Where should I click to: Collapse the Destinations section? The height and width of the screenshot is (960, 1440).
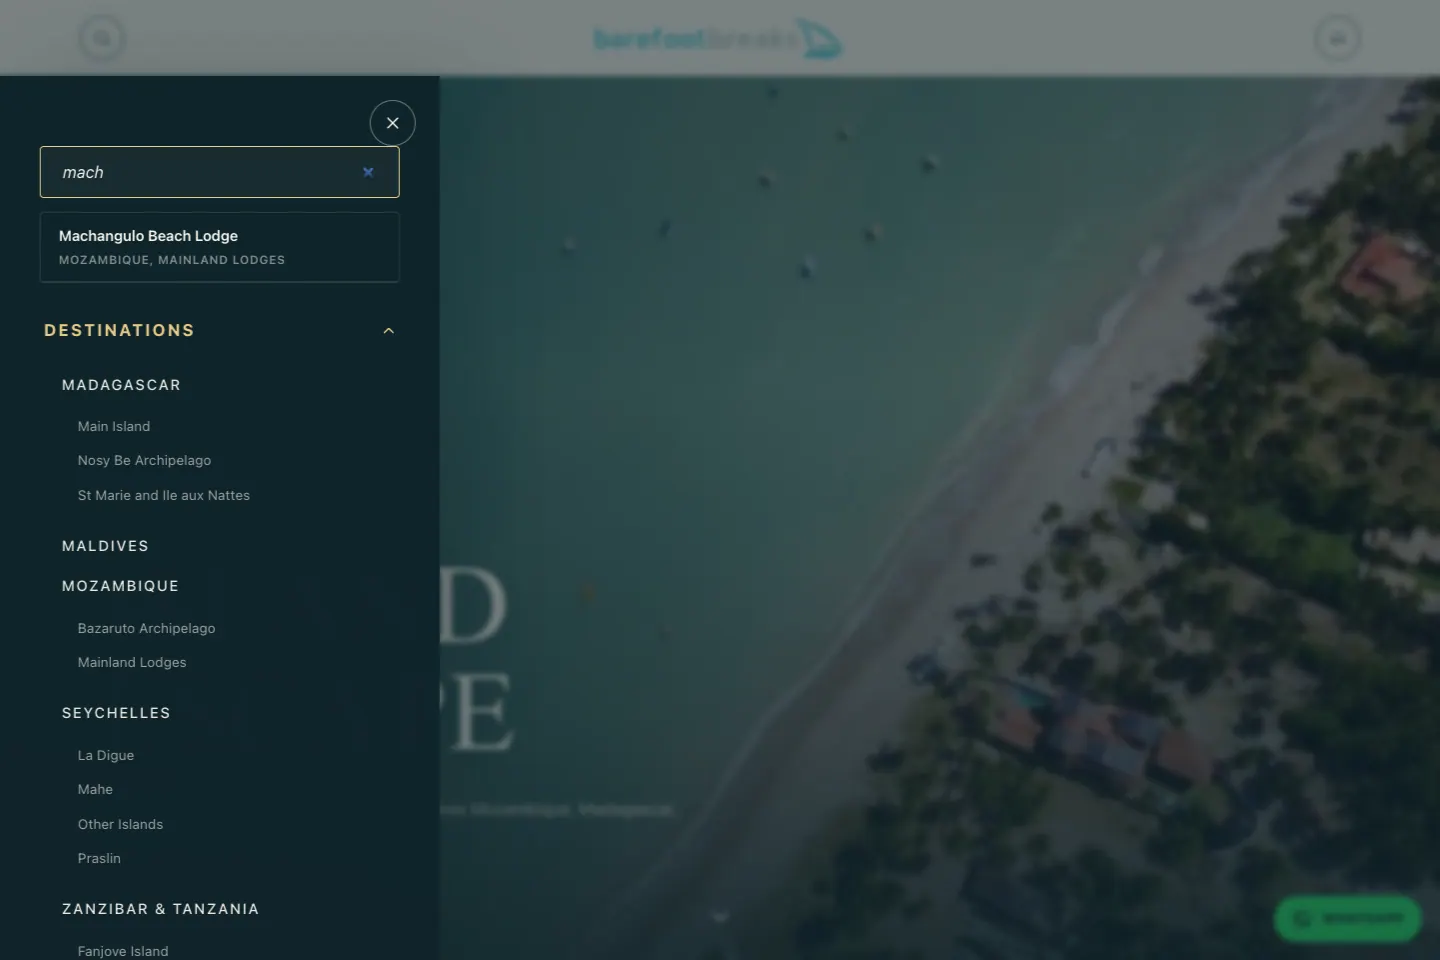[x=389, y=331]
